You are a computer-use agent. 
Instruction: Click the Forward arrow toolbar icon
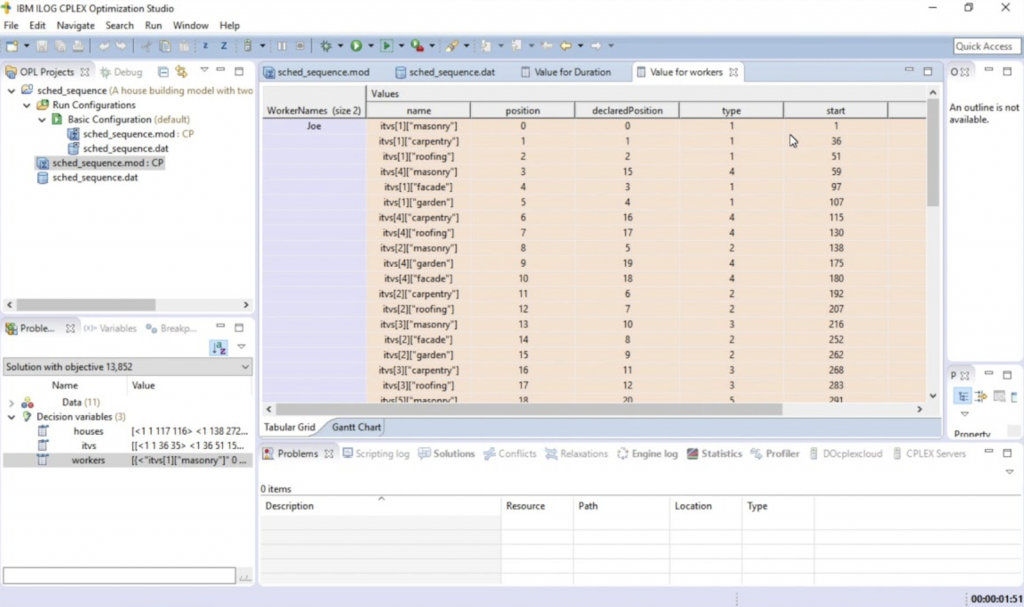596,46
